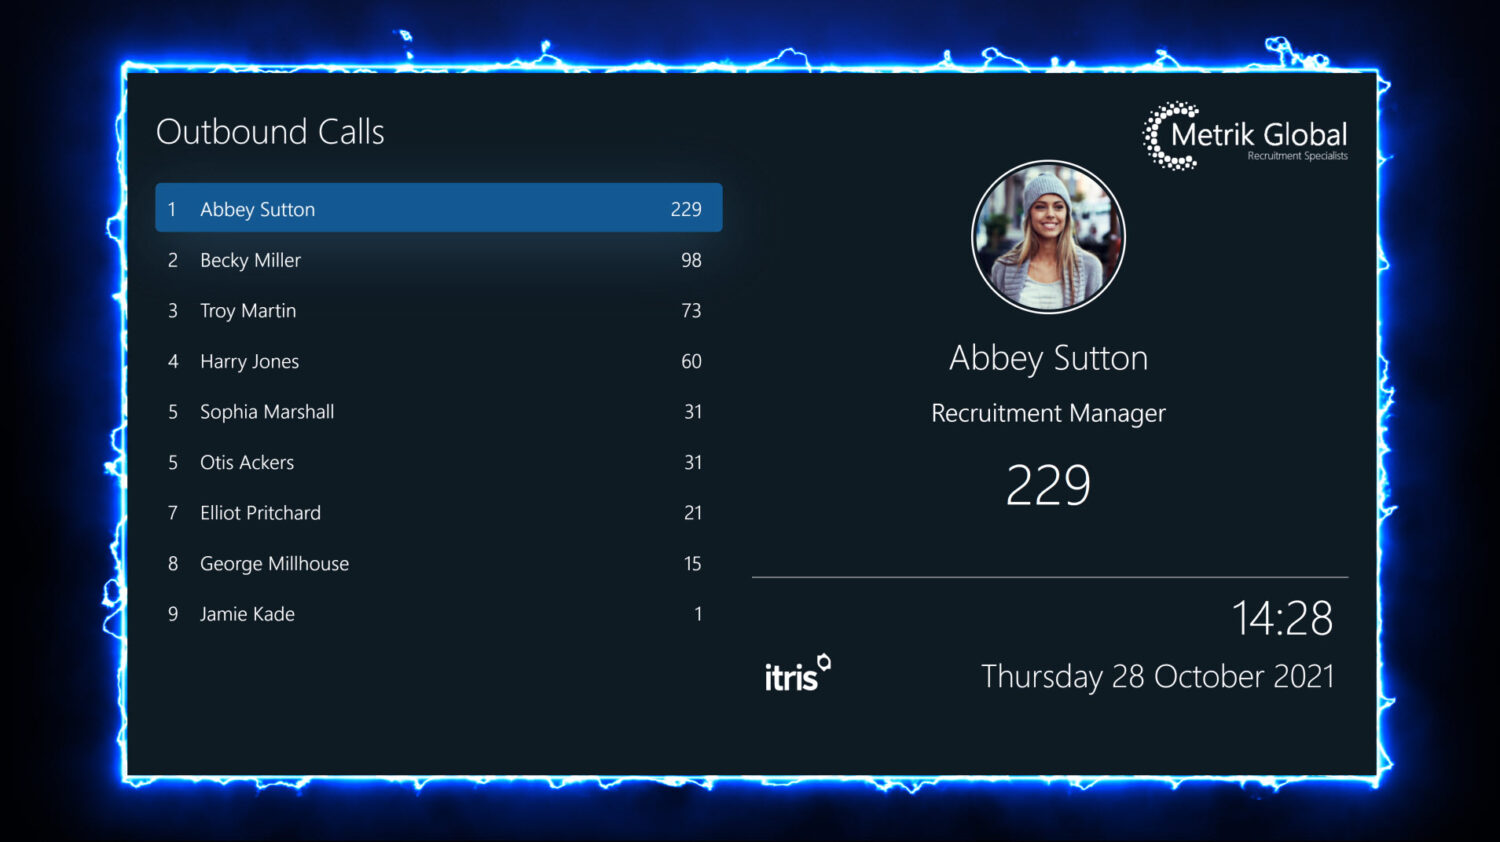The height and width of the screenshot is (842, 1500).
Task: Click Abbey Sutton's call count 229
Action: click(x=1048, y=484)
